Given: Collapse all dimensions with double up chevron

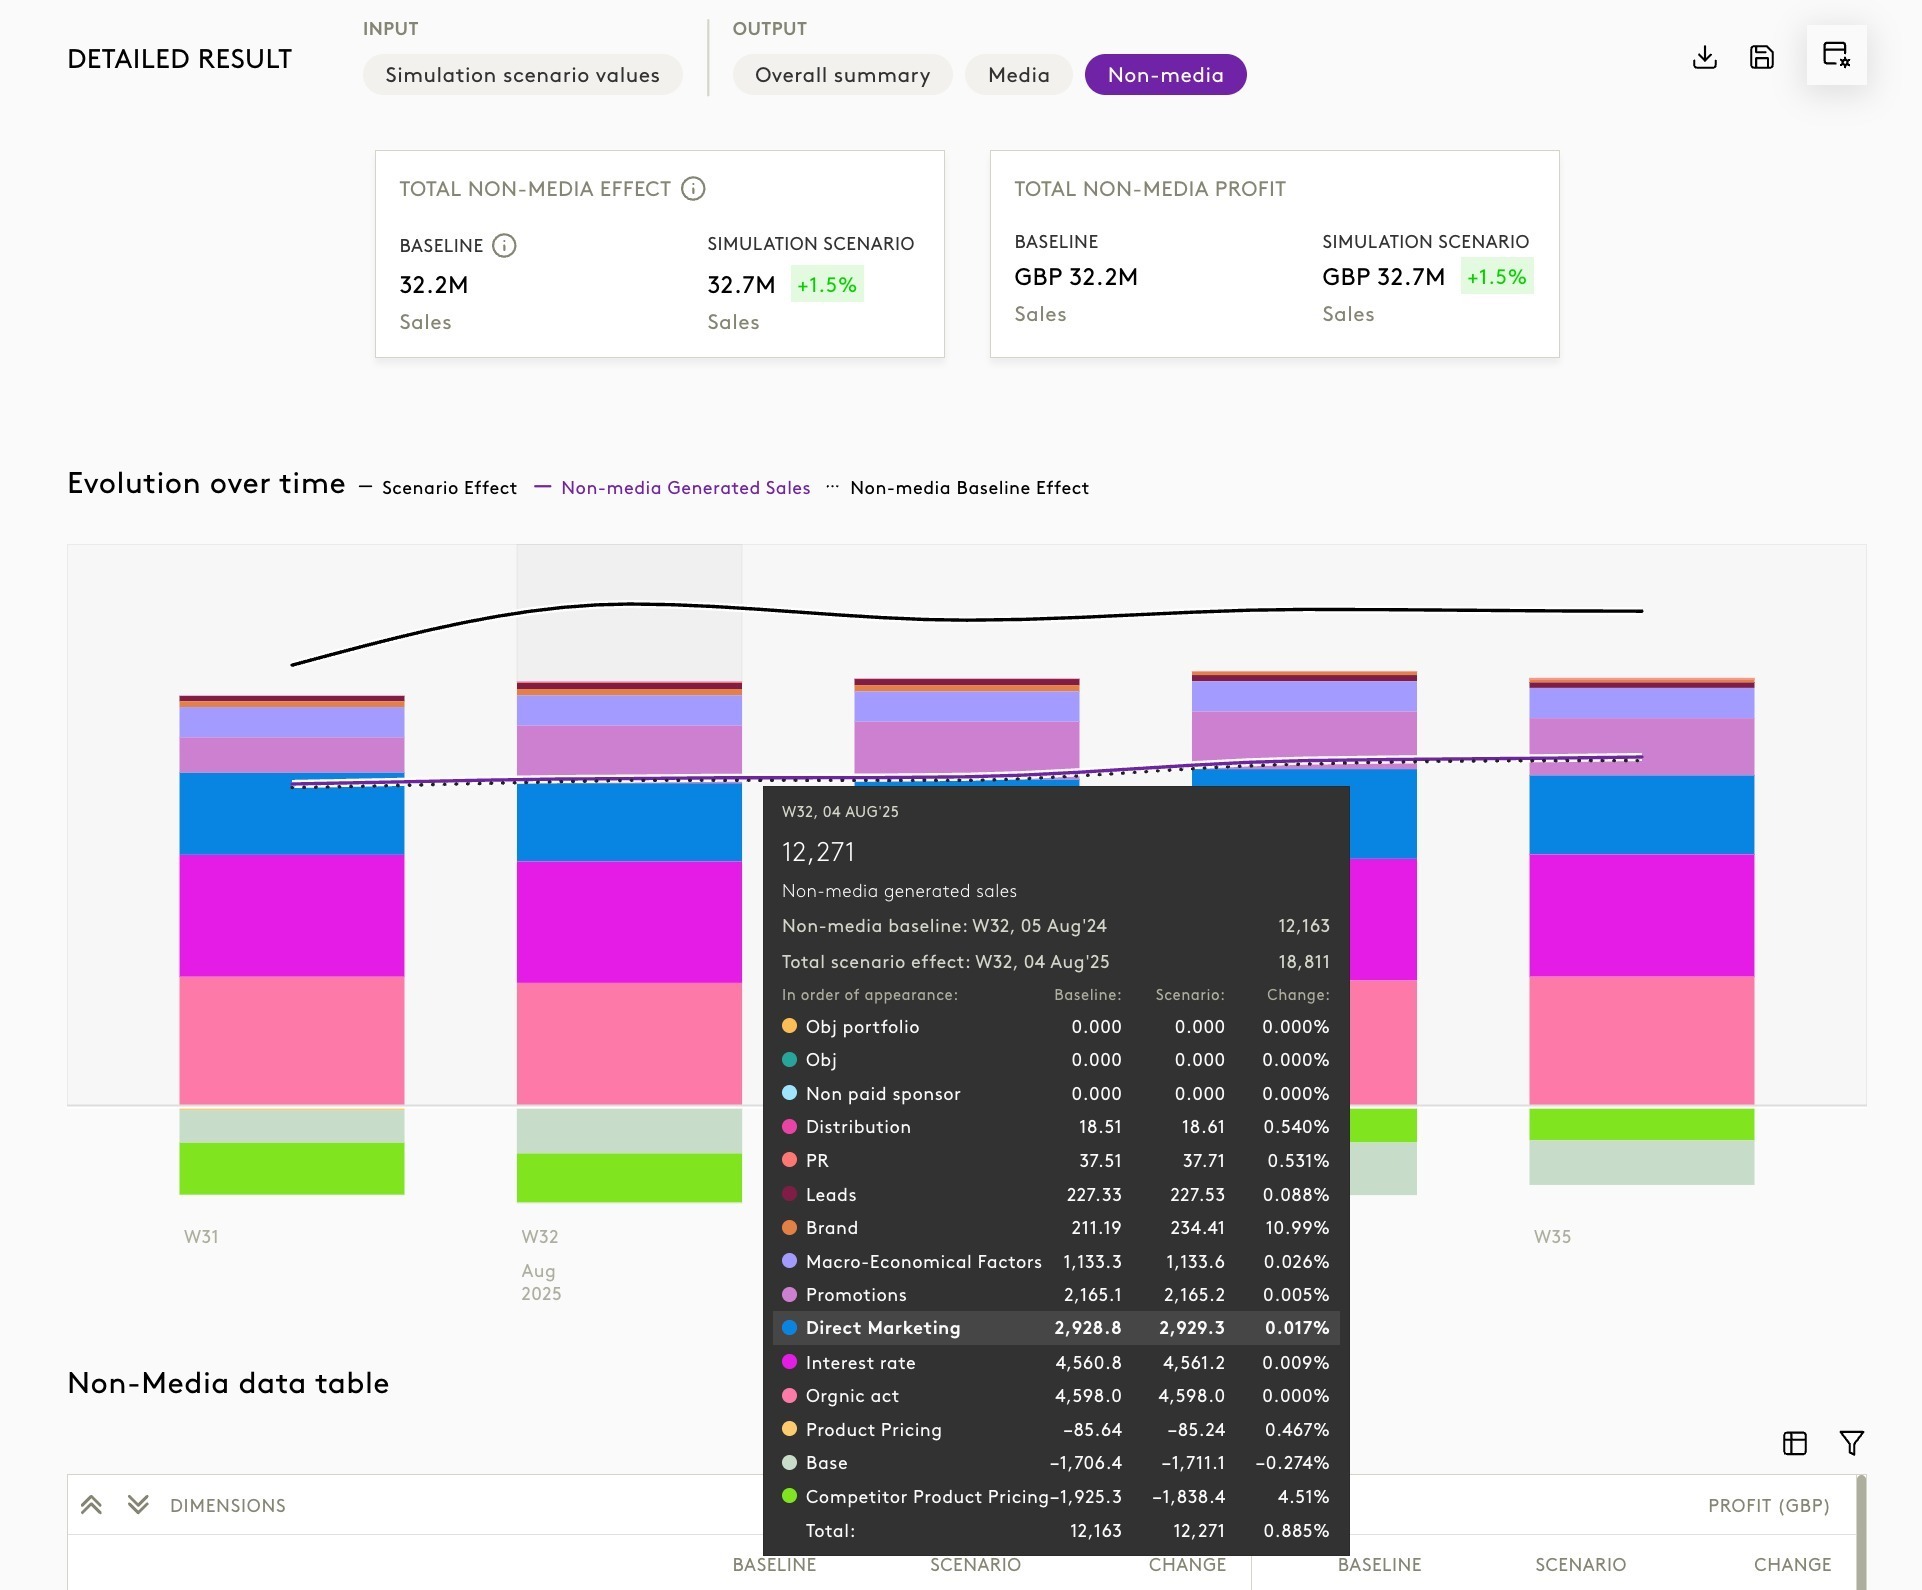Looking at the screenshot, I should pos(91,1505).
